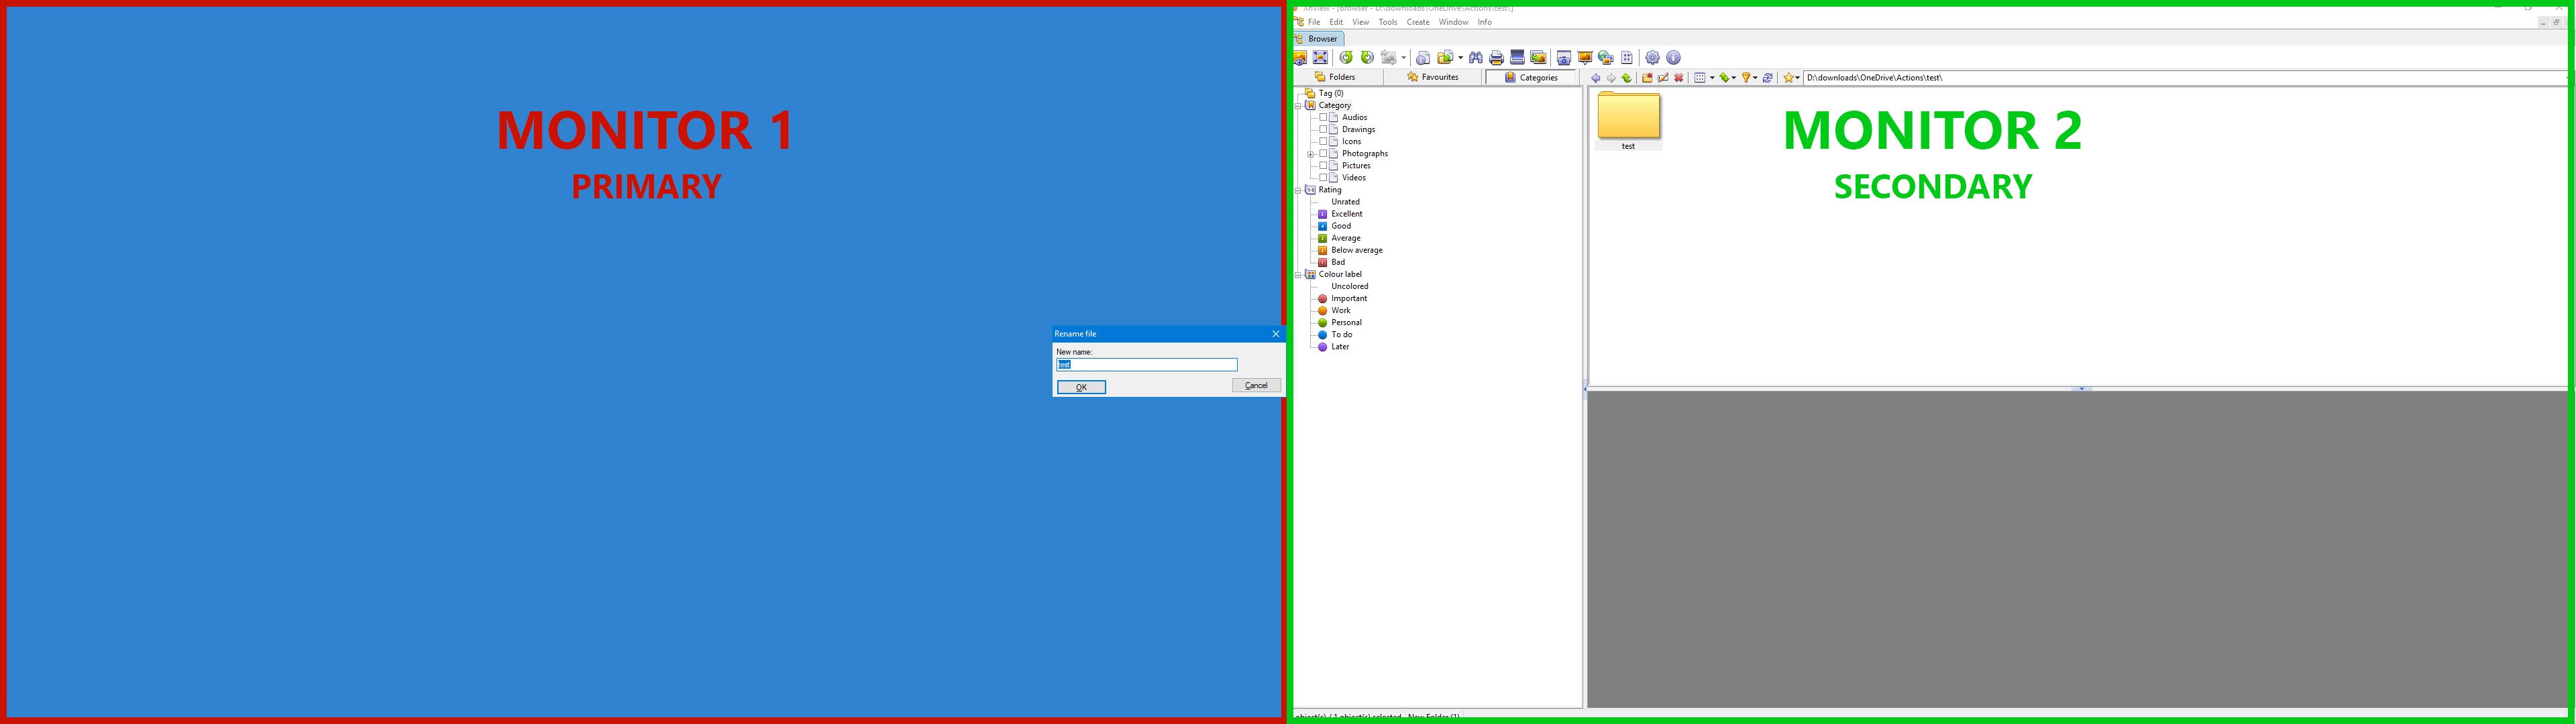Tick the Pictures category checkbox

coord(1323,165)
